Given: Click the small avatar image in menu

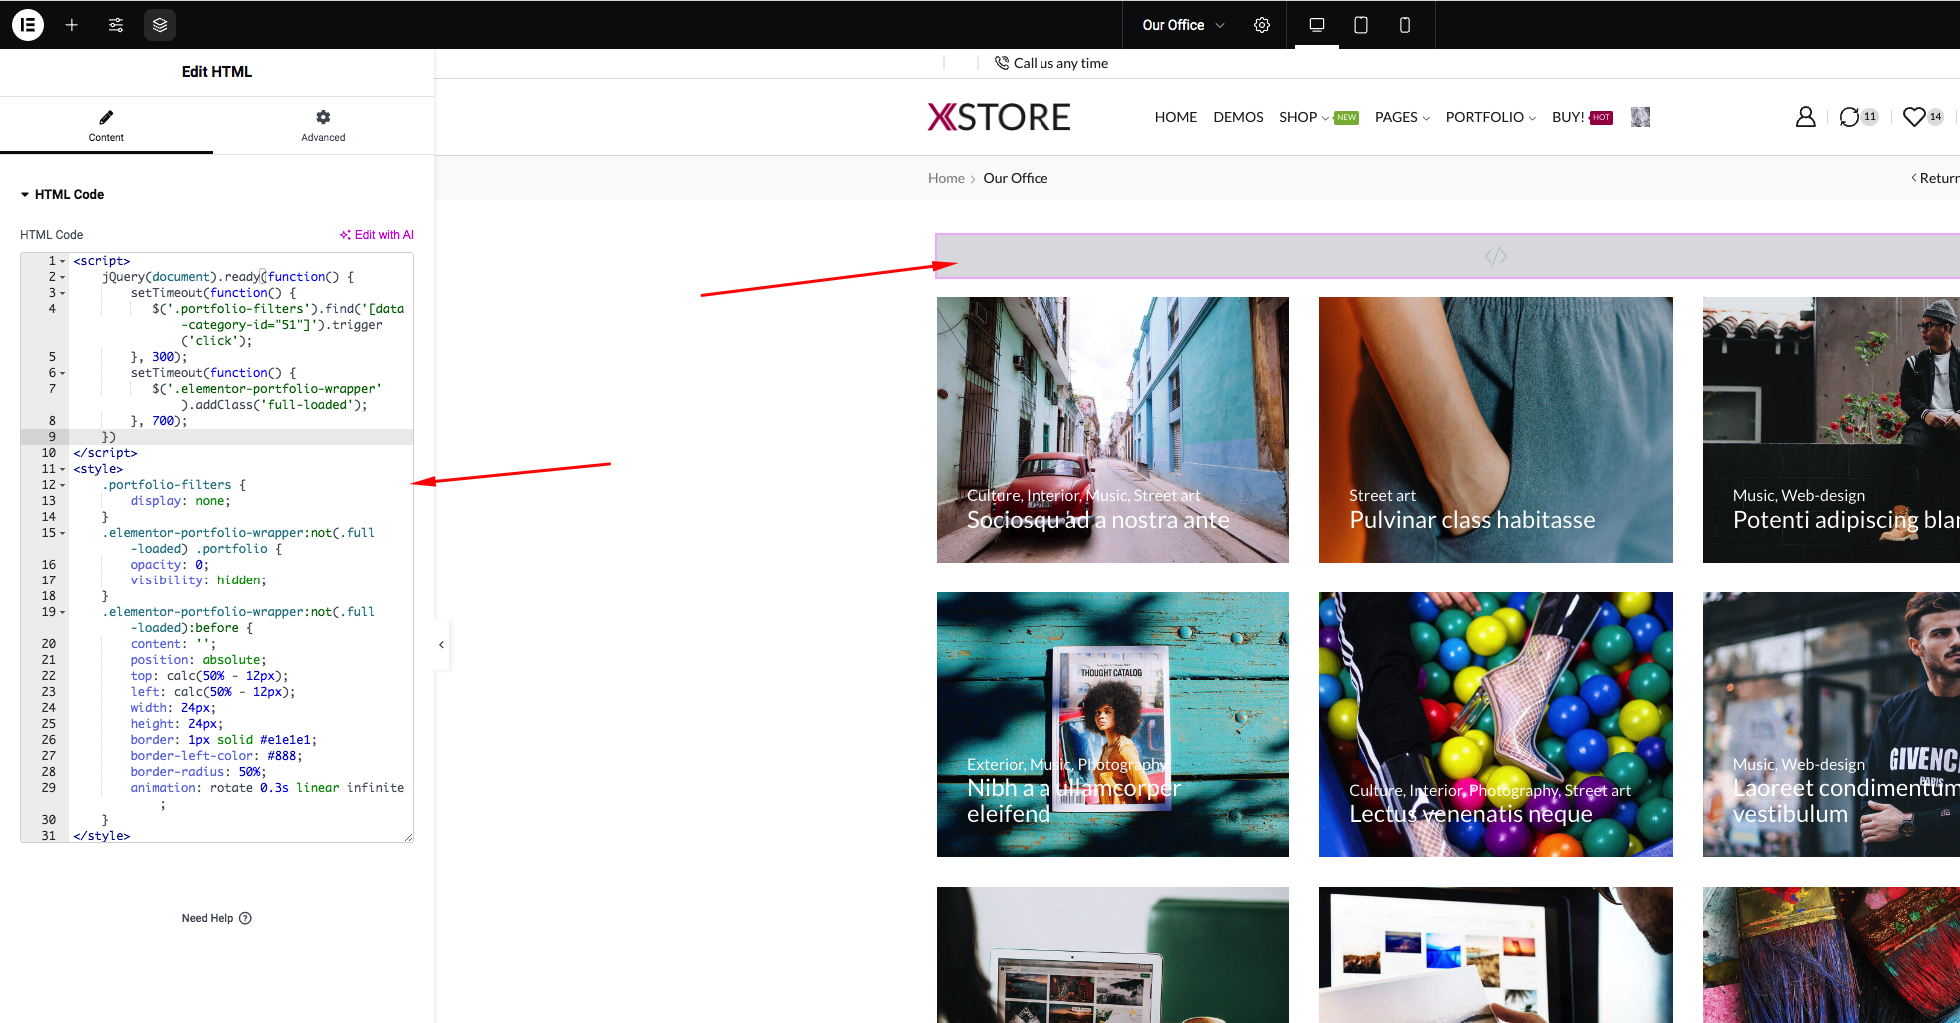Looking at the screenshot, I should coord(1640,117).
